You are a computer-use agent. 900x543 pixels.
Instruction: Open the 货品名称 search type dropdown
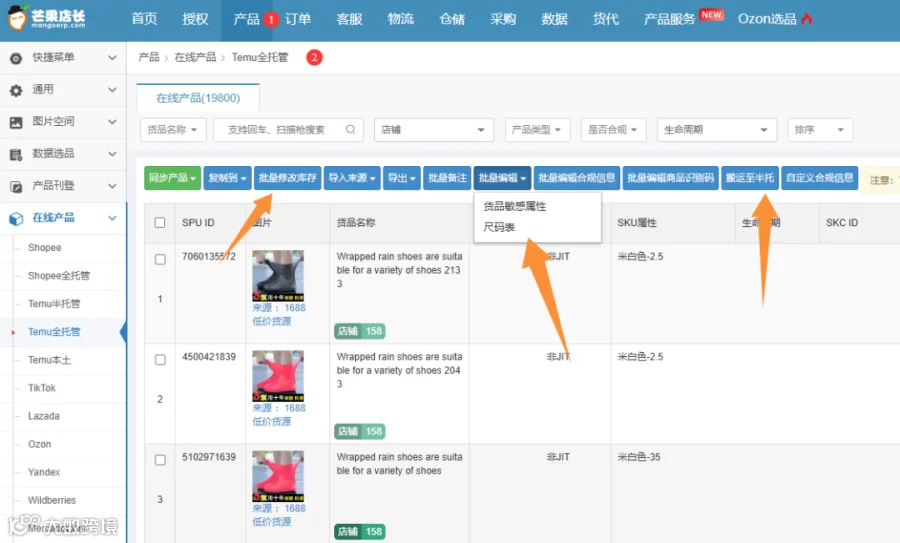[173, 130]
